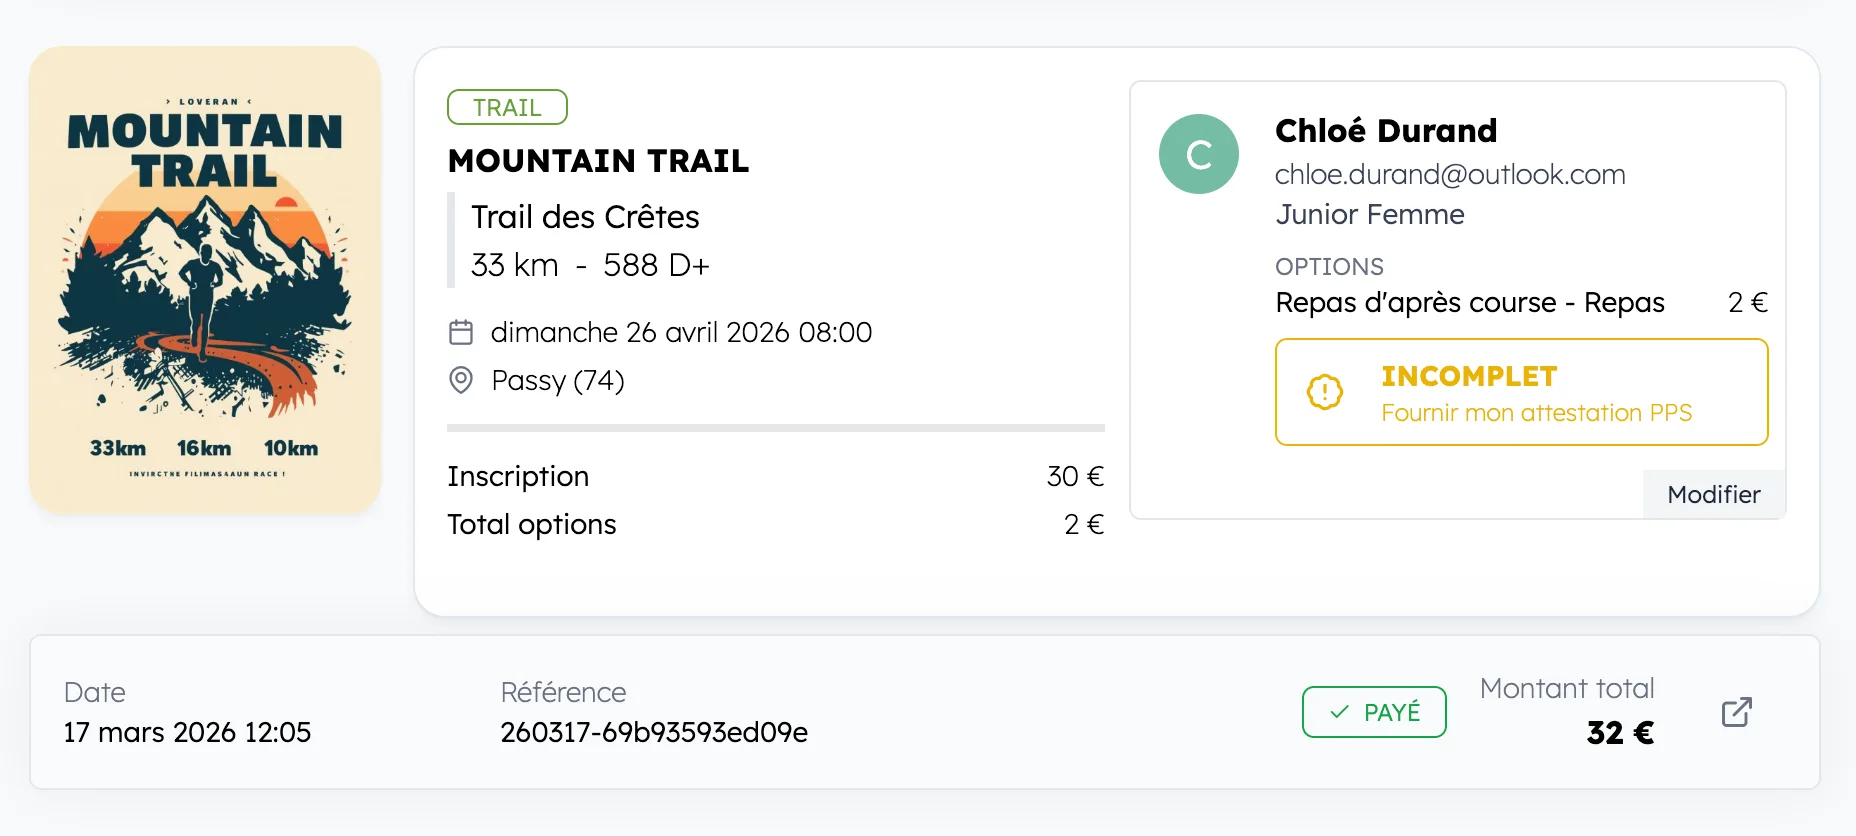Click the Modifier button

1713,494
